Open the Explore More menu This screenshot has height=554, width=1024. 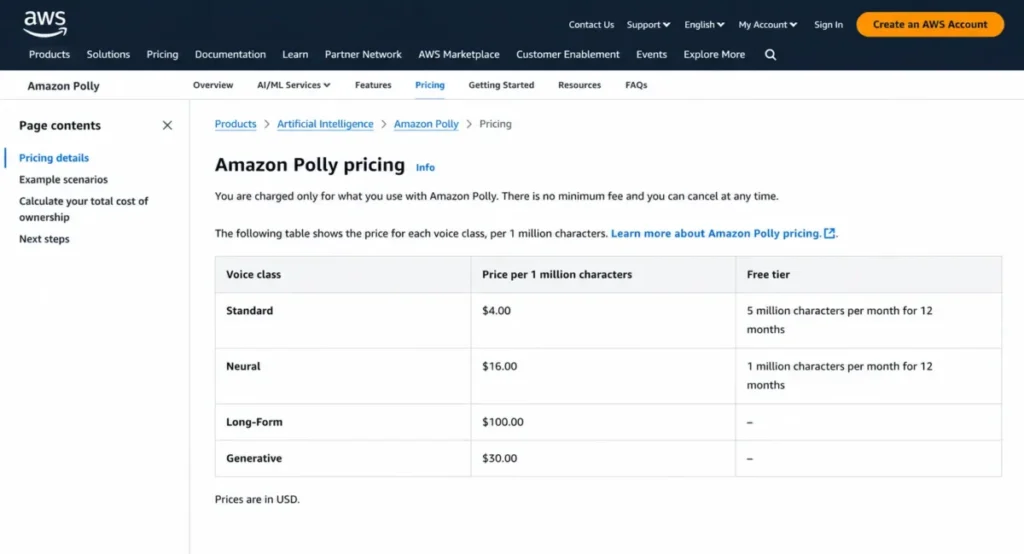[x=714, y=54]
